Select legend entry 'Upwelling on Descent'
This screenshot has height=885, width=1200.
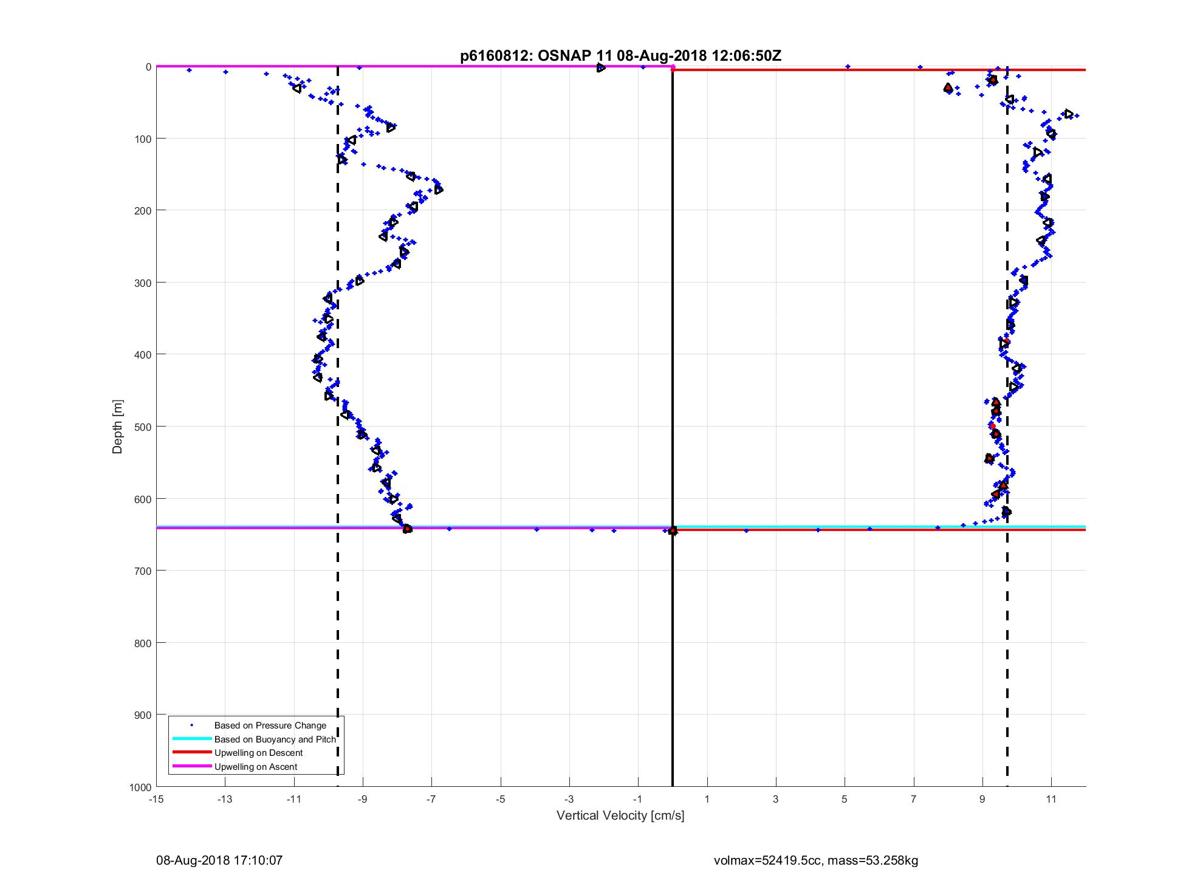[258, 753]
